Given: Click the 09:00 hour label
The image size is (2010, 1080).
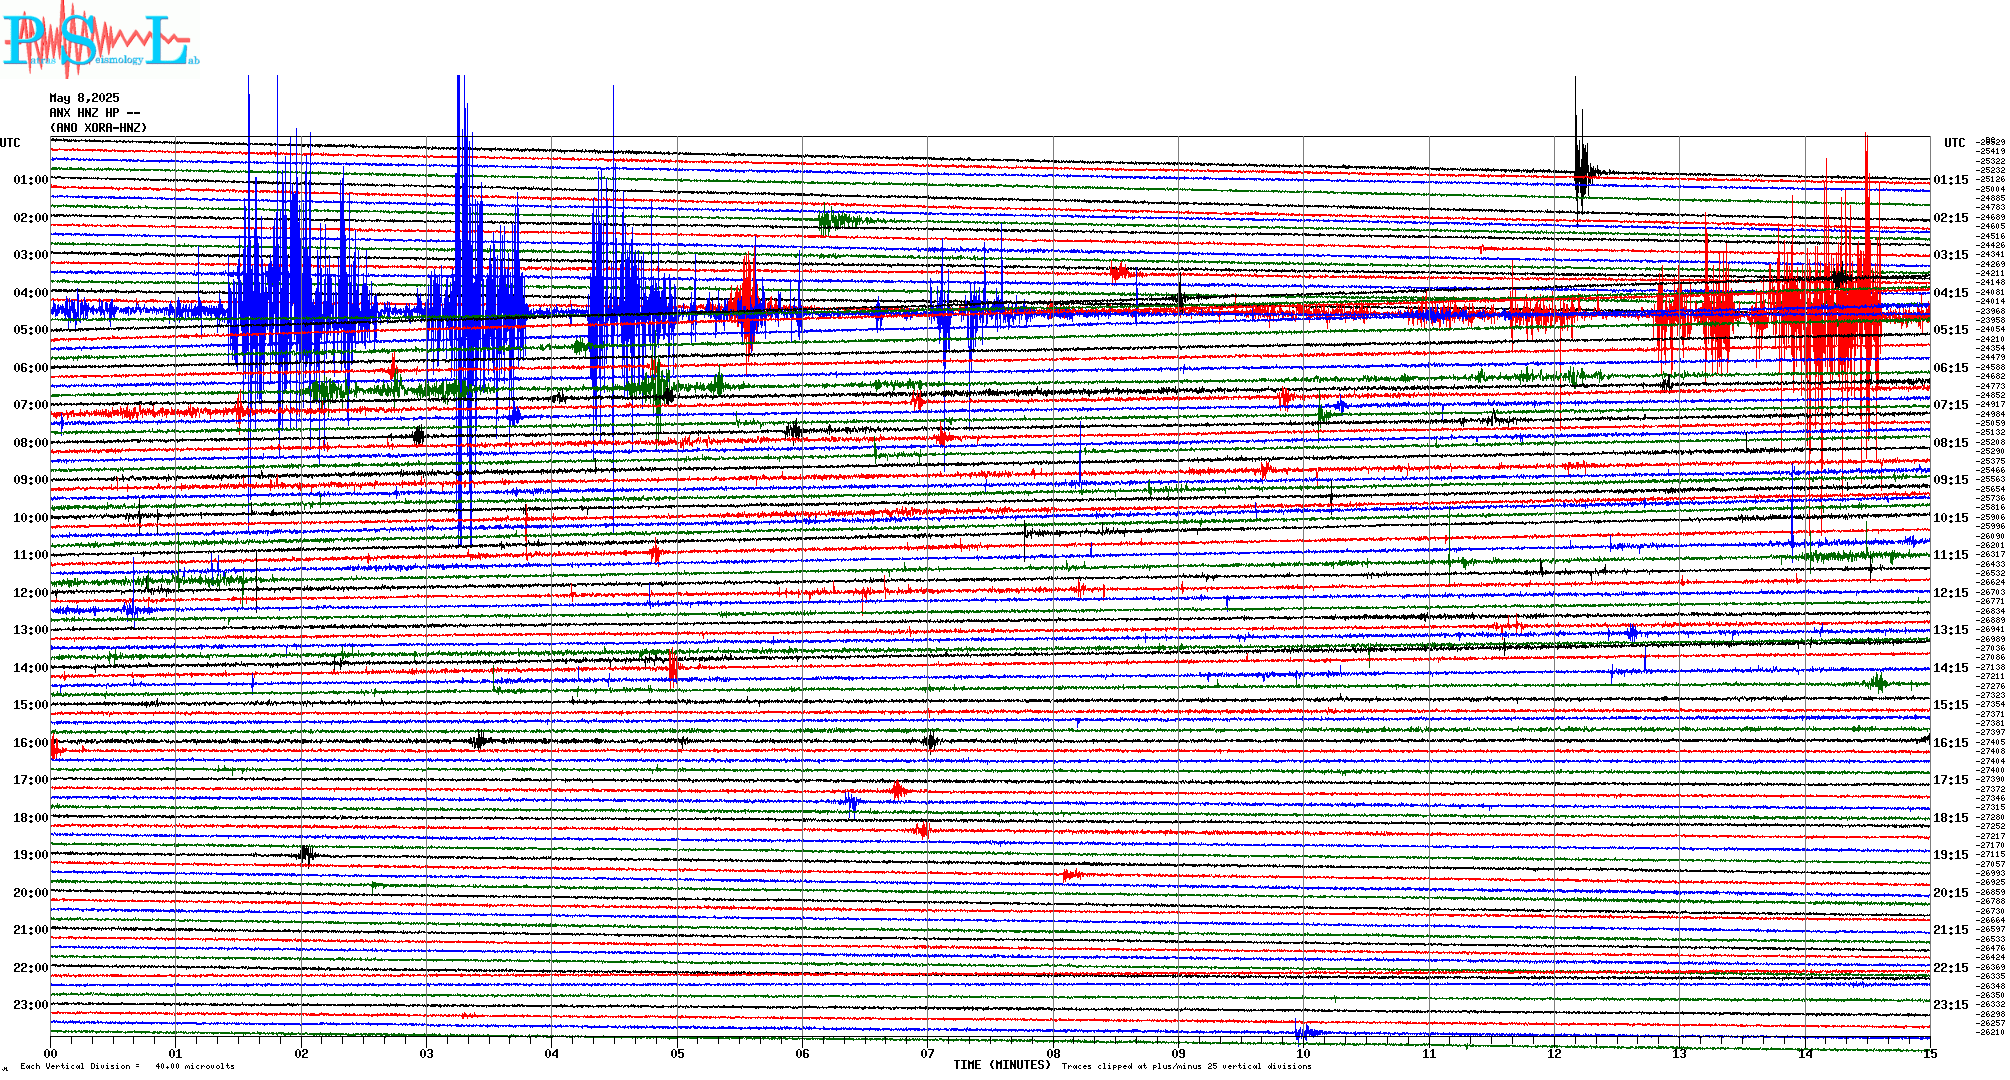Looking at the screenshot, I should point(30,480).
